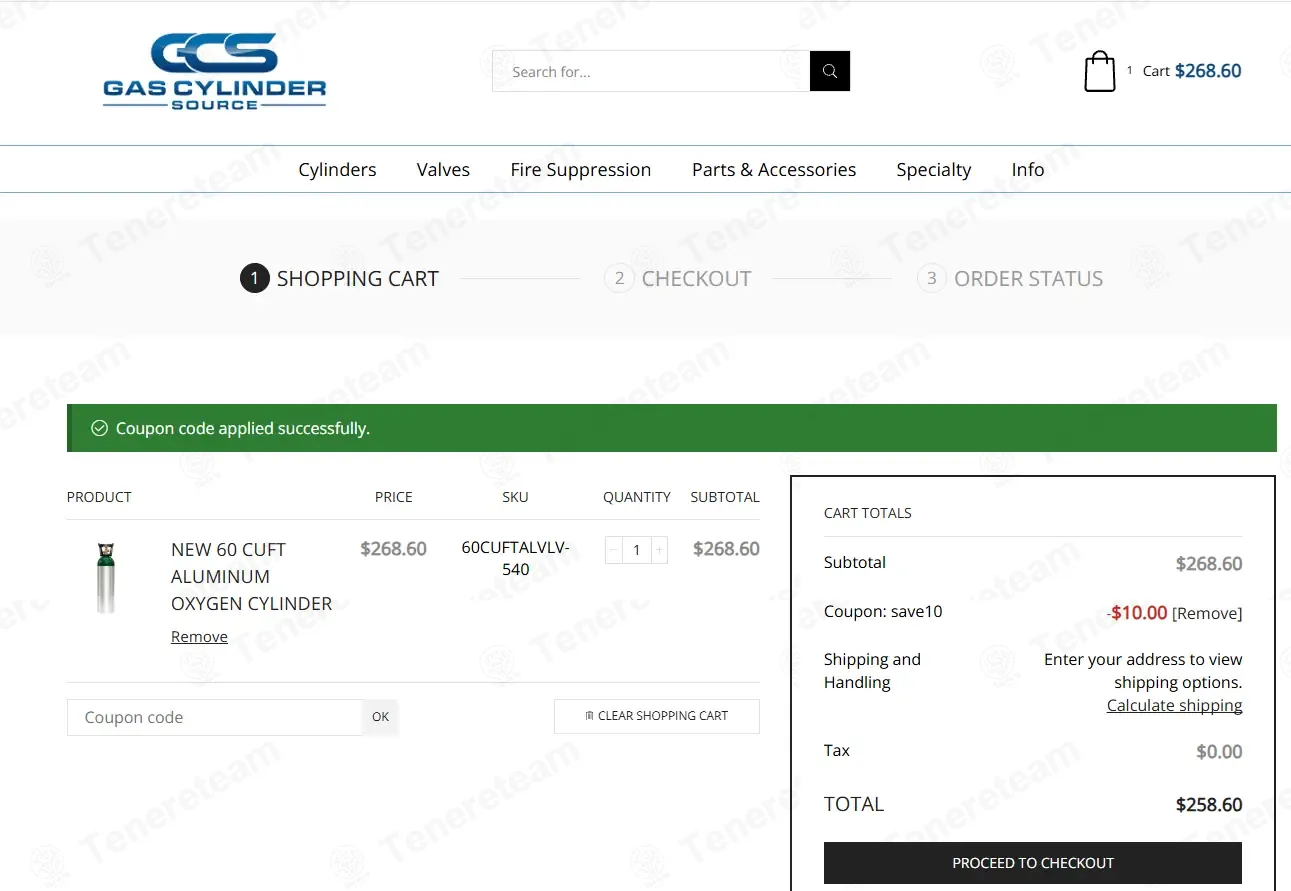The width and height of the screenshot is (1291, 891).
Task: Click the 'Coupon code applied successfully.' message
Action: [x=243, y=428]
